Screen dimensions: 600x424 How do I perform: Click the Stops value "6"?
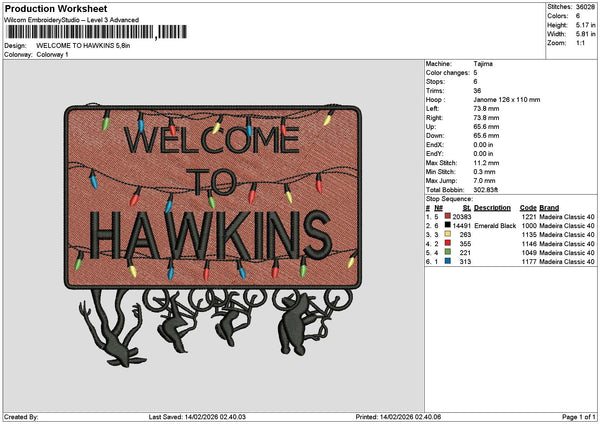coord(475,82)
